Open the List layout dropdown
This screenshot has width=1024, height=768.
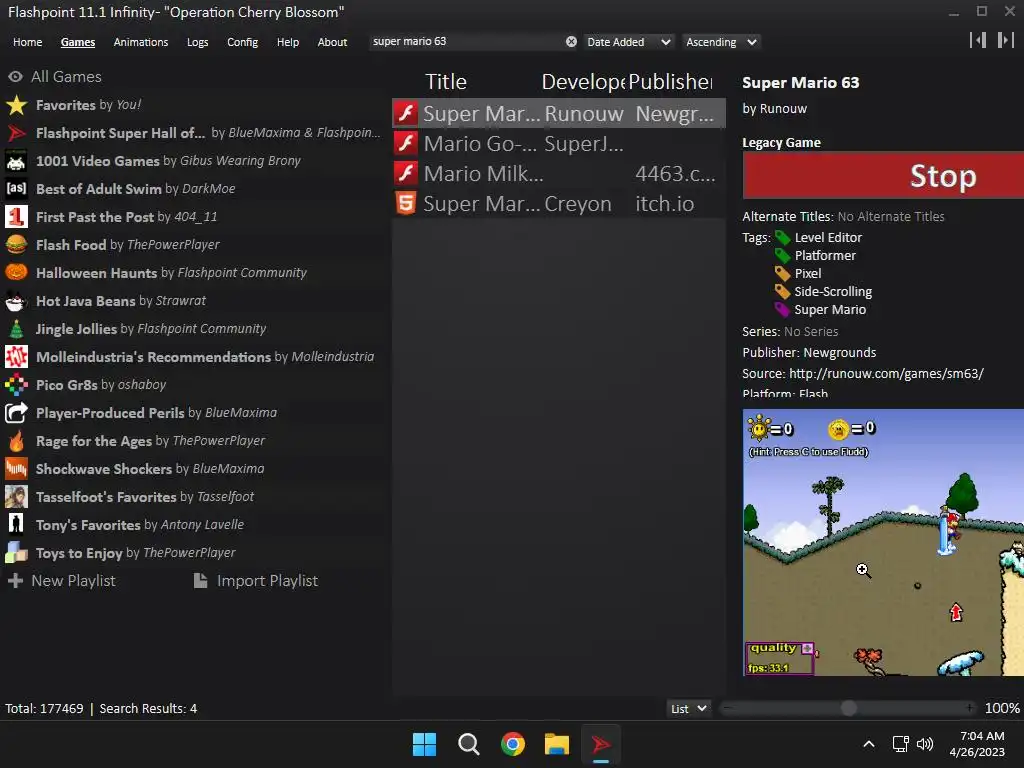tap(688, 709)
